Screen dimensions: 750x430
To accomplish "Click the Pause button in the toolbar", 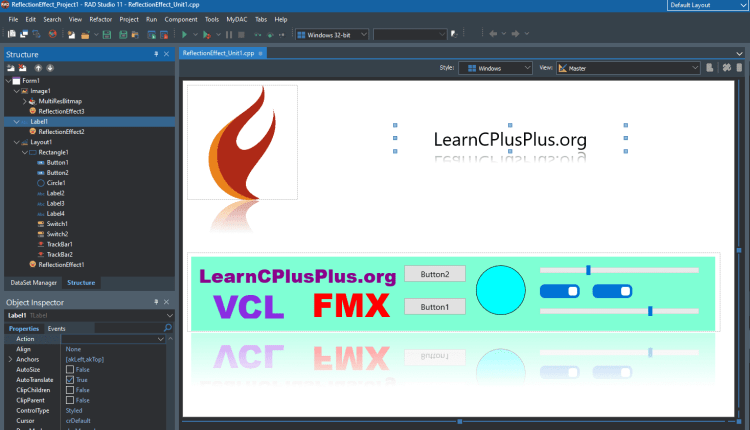I will 229,34.
